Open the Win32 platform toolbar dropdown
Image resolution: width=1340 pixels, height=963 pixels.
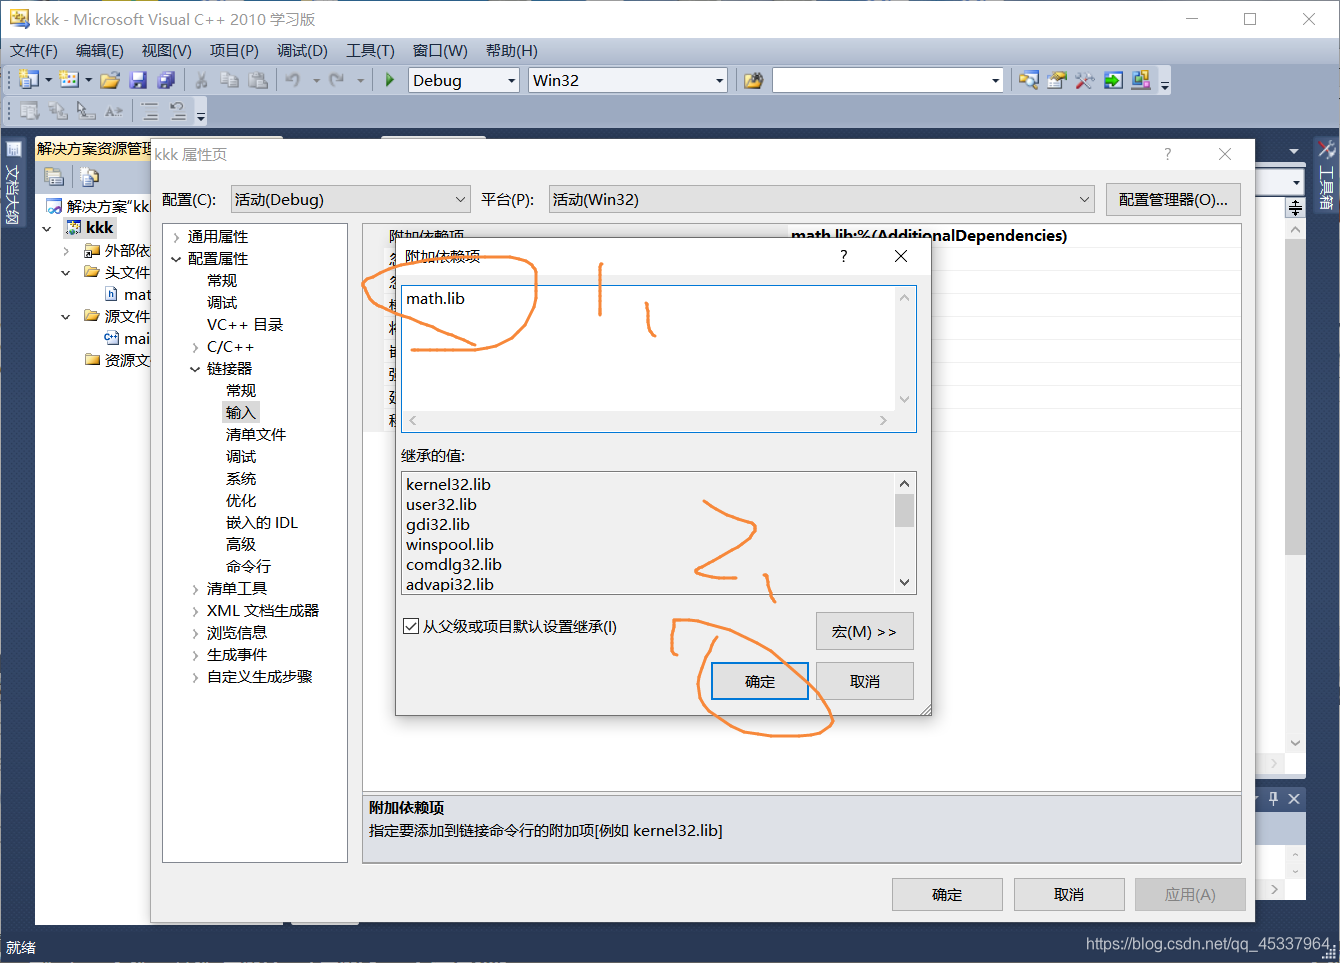719,80
